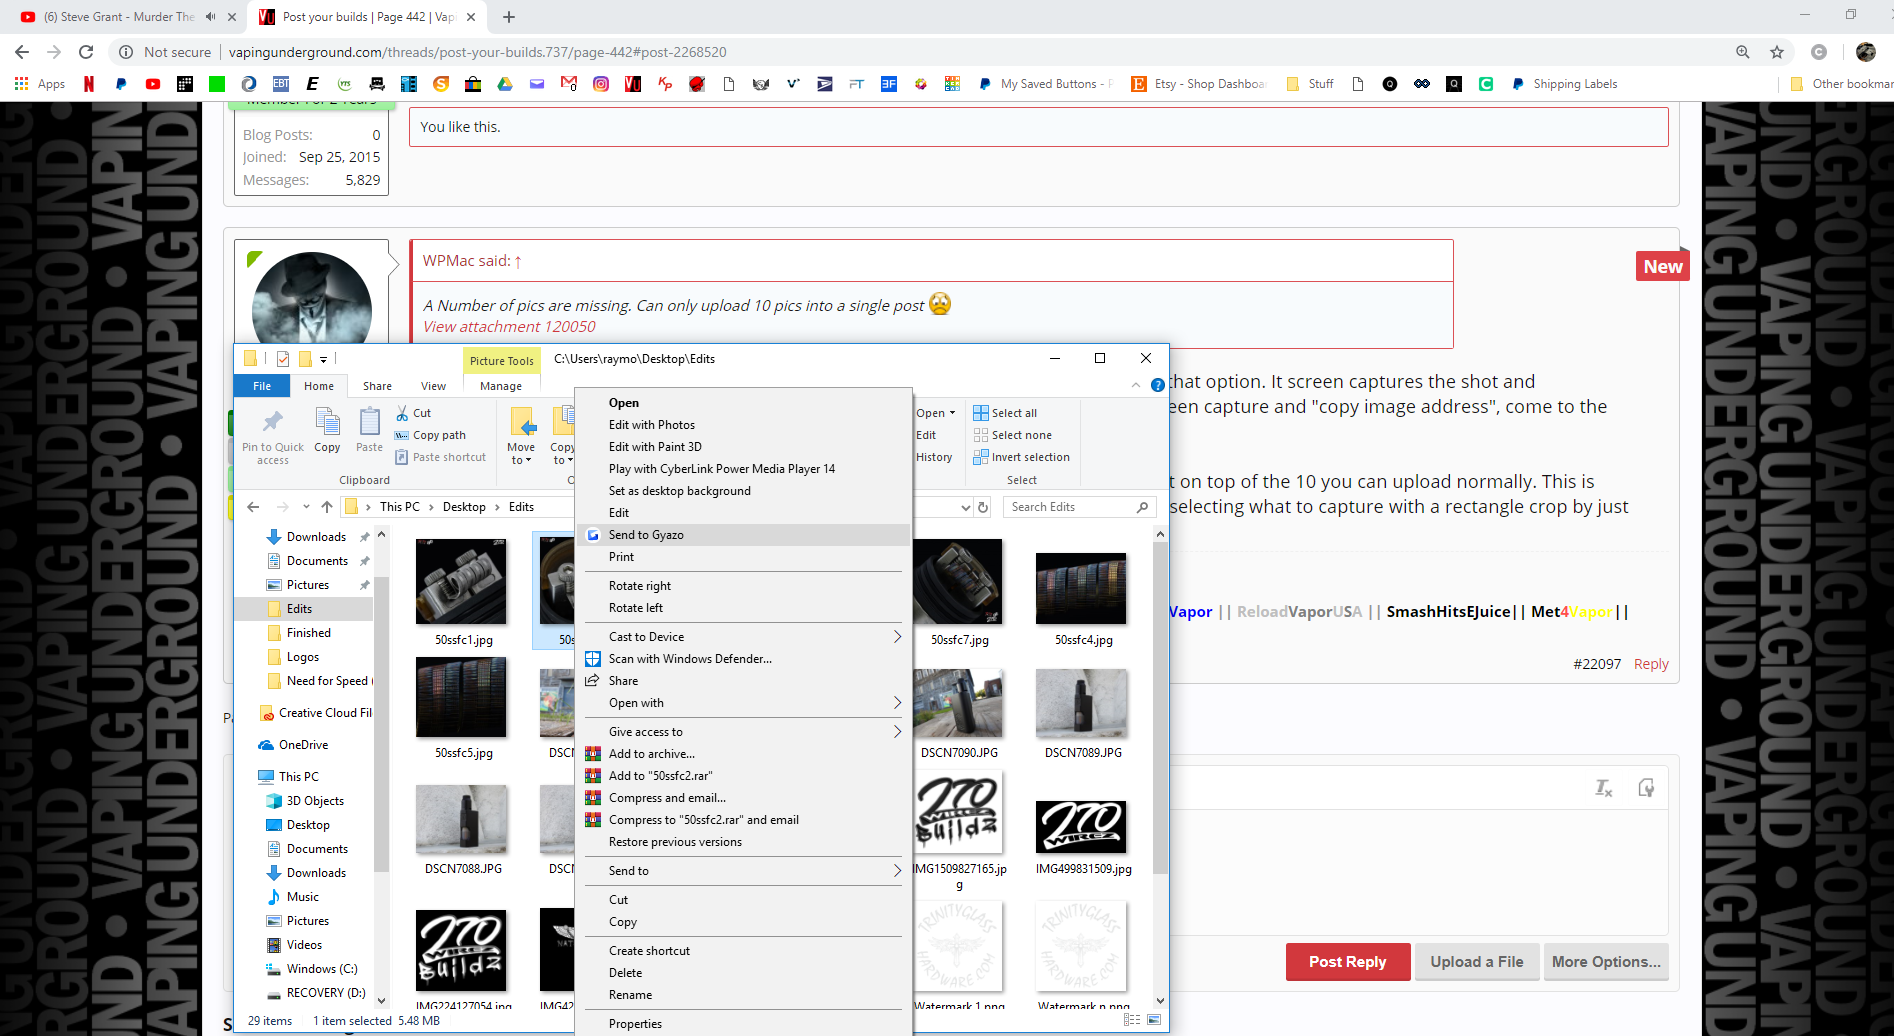Click Upload a File button
The width and height of the screenshot is (1894, 1036).
(1476, 962)
